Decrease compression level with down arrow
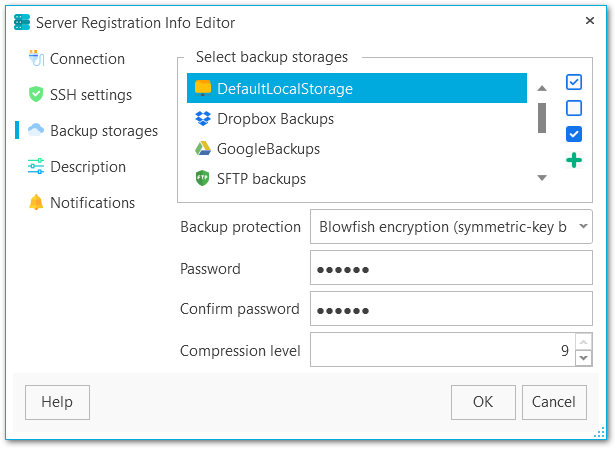This screenshot has height=449, width=616. (583, 357)
